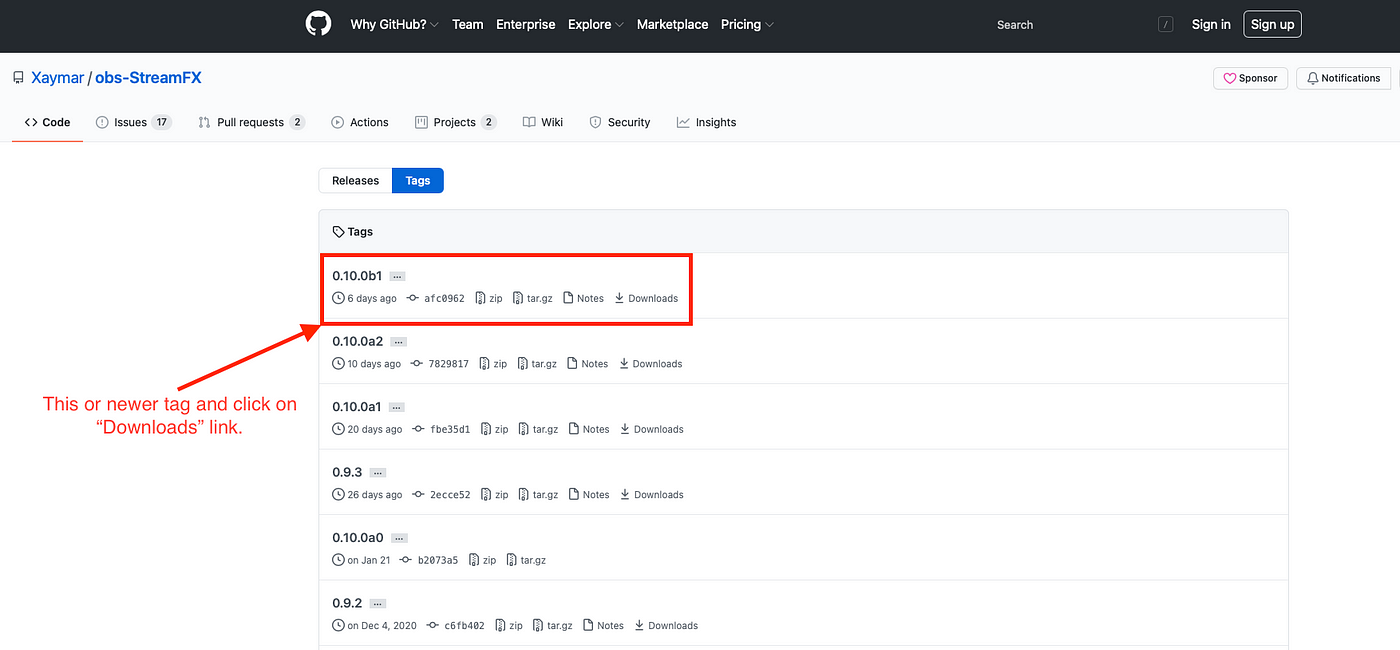Click Downloads for tag 0.9.2
The height and width of the screenshot is (650, 1400).
tap(666, 626)
